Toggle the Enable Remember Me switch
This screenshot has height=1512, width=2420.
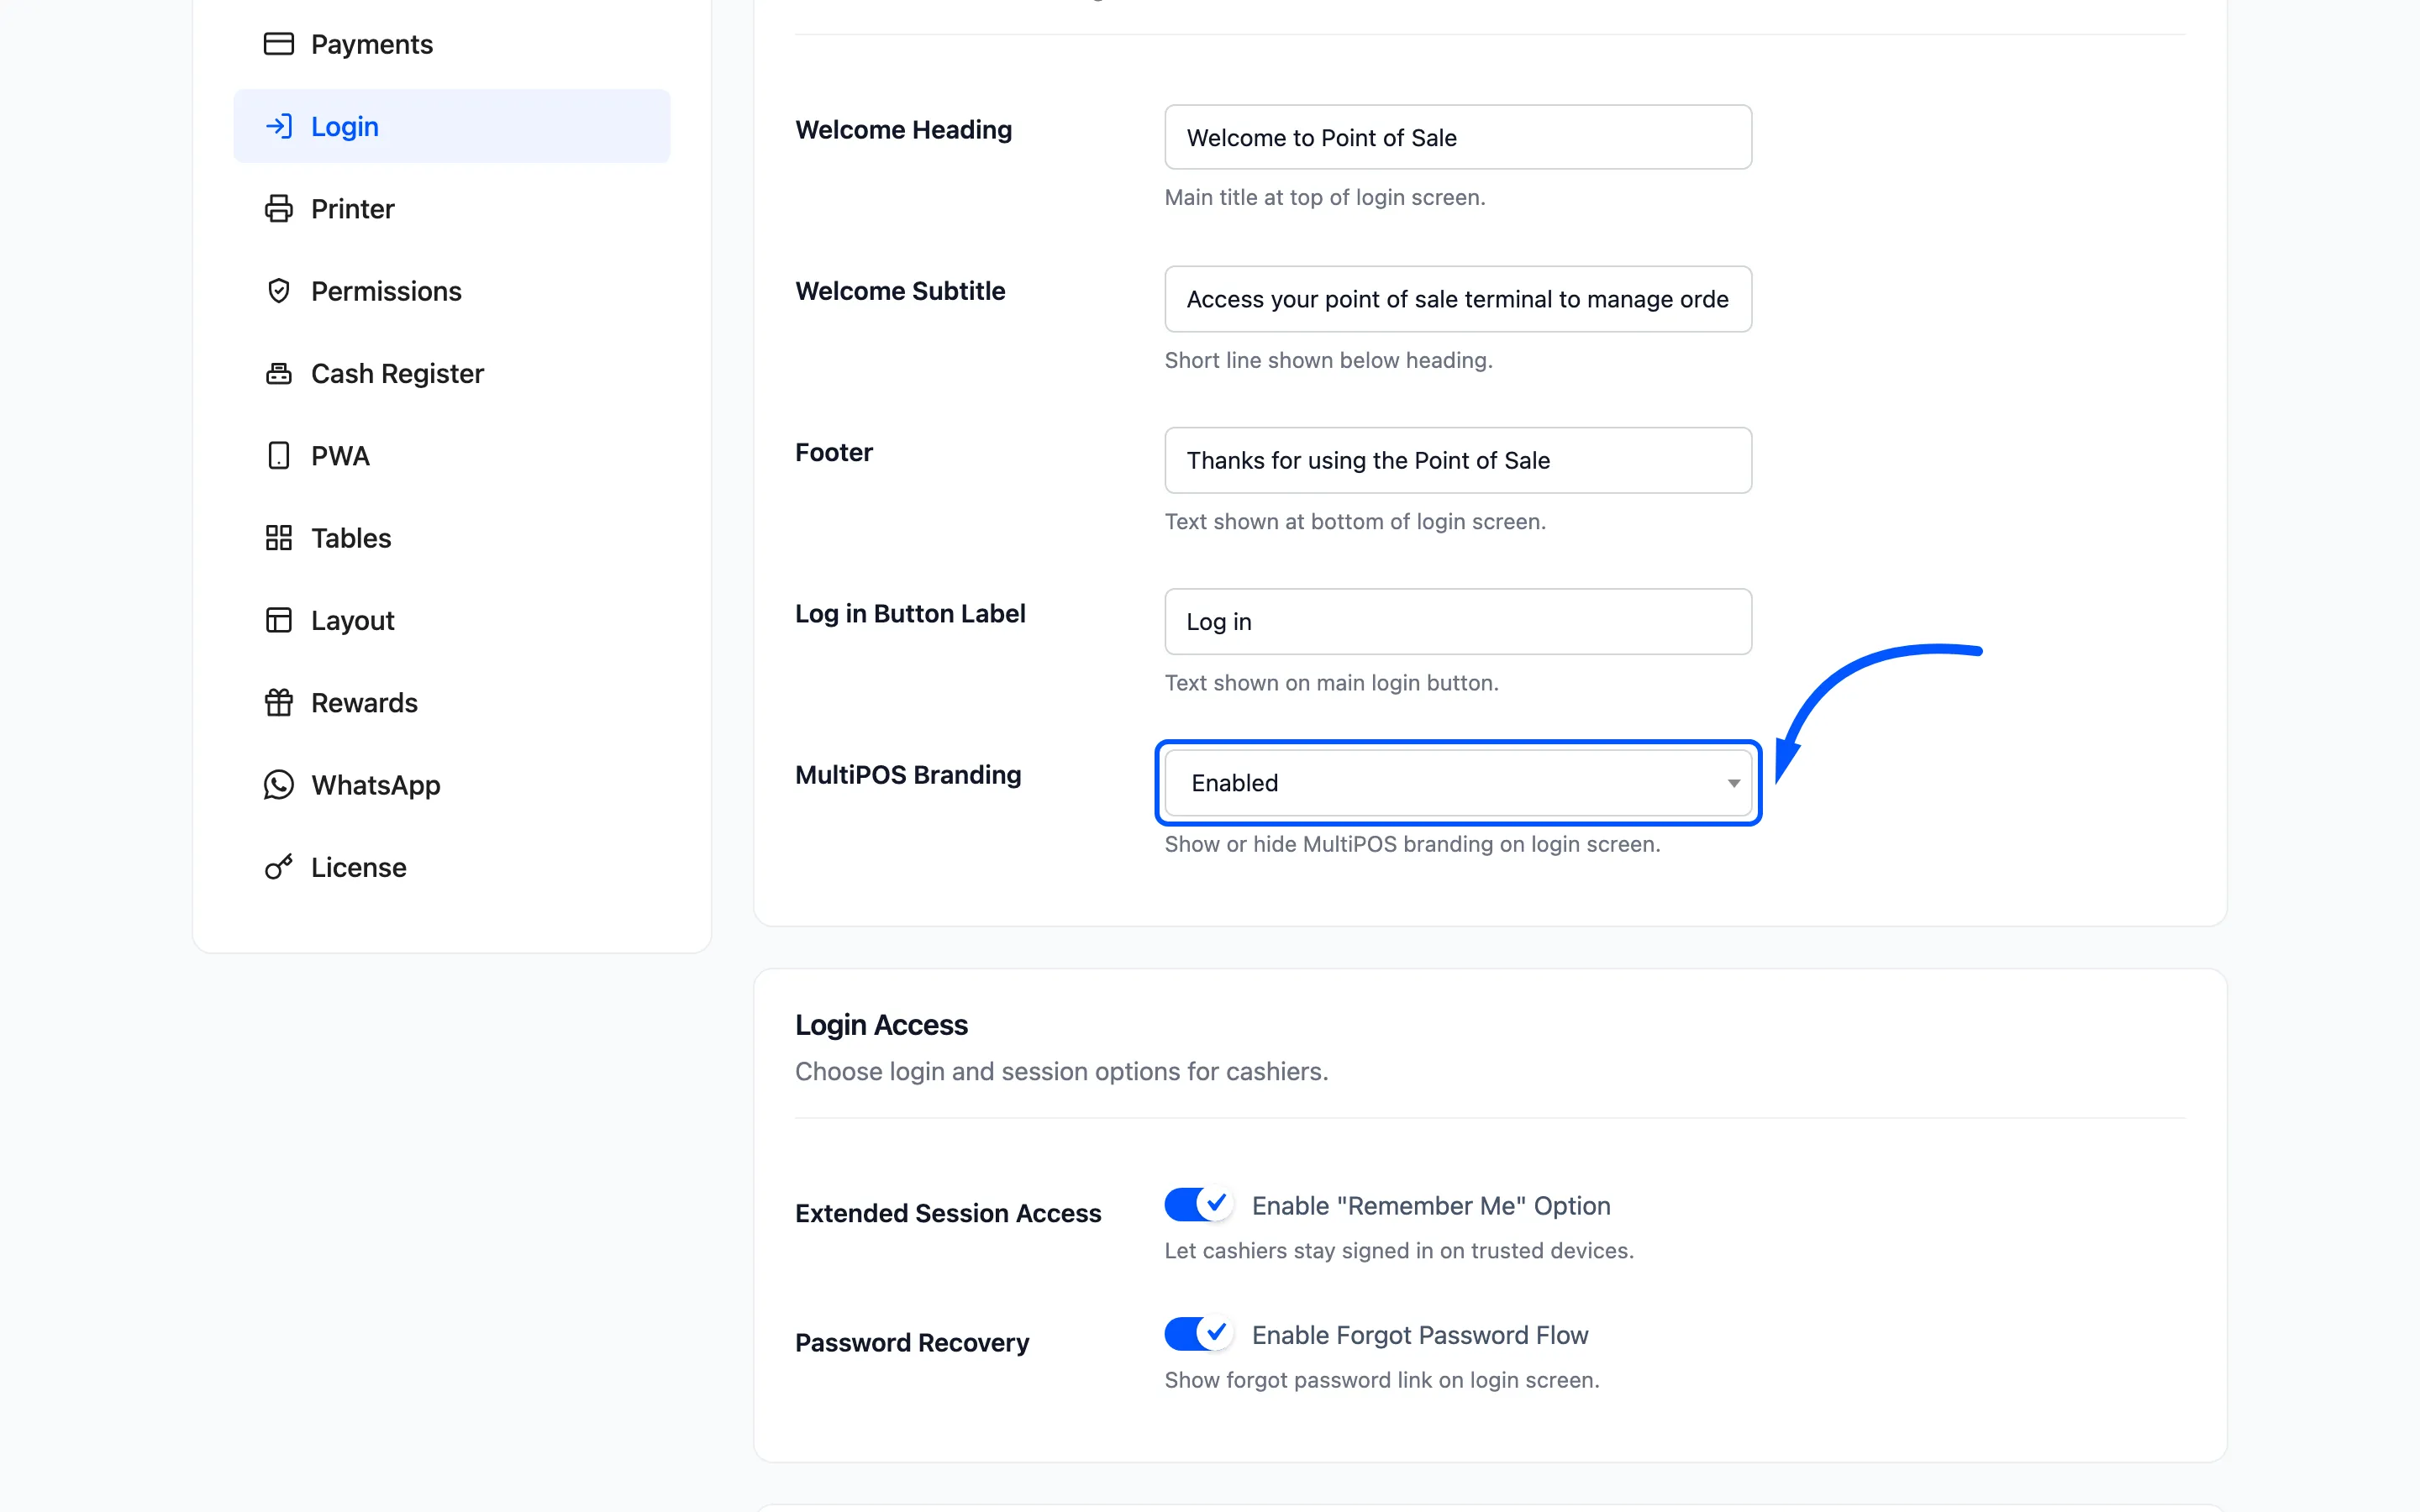1198,1204
